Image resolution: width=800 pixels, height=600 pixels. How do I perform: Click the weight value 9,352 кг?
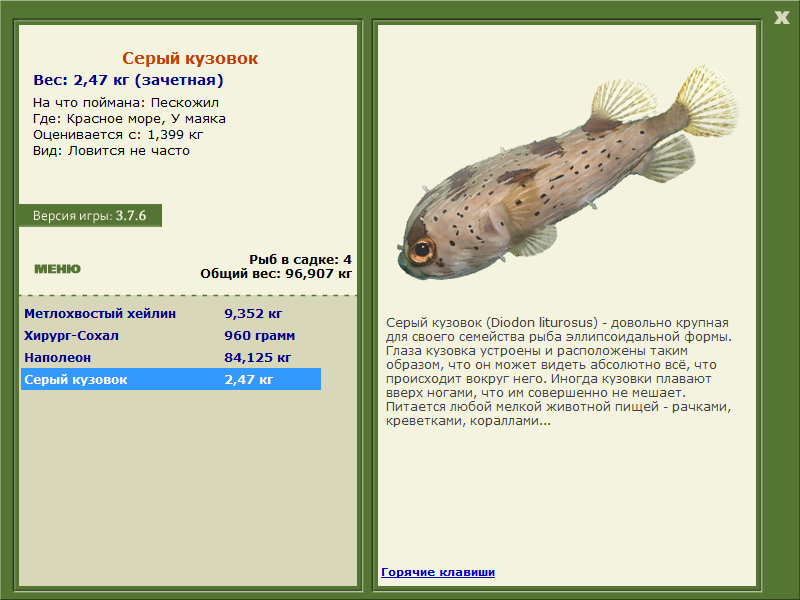[253, 313]
